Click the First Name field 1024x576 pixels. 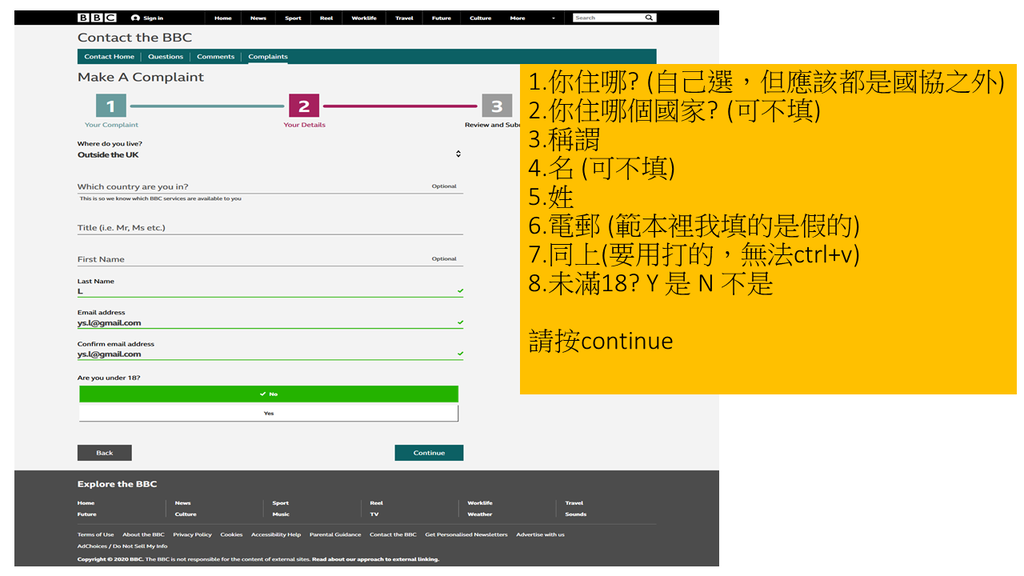click(270, 259)
